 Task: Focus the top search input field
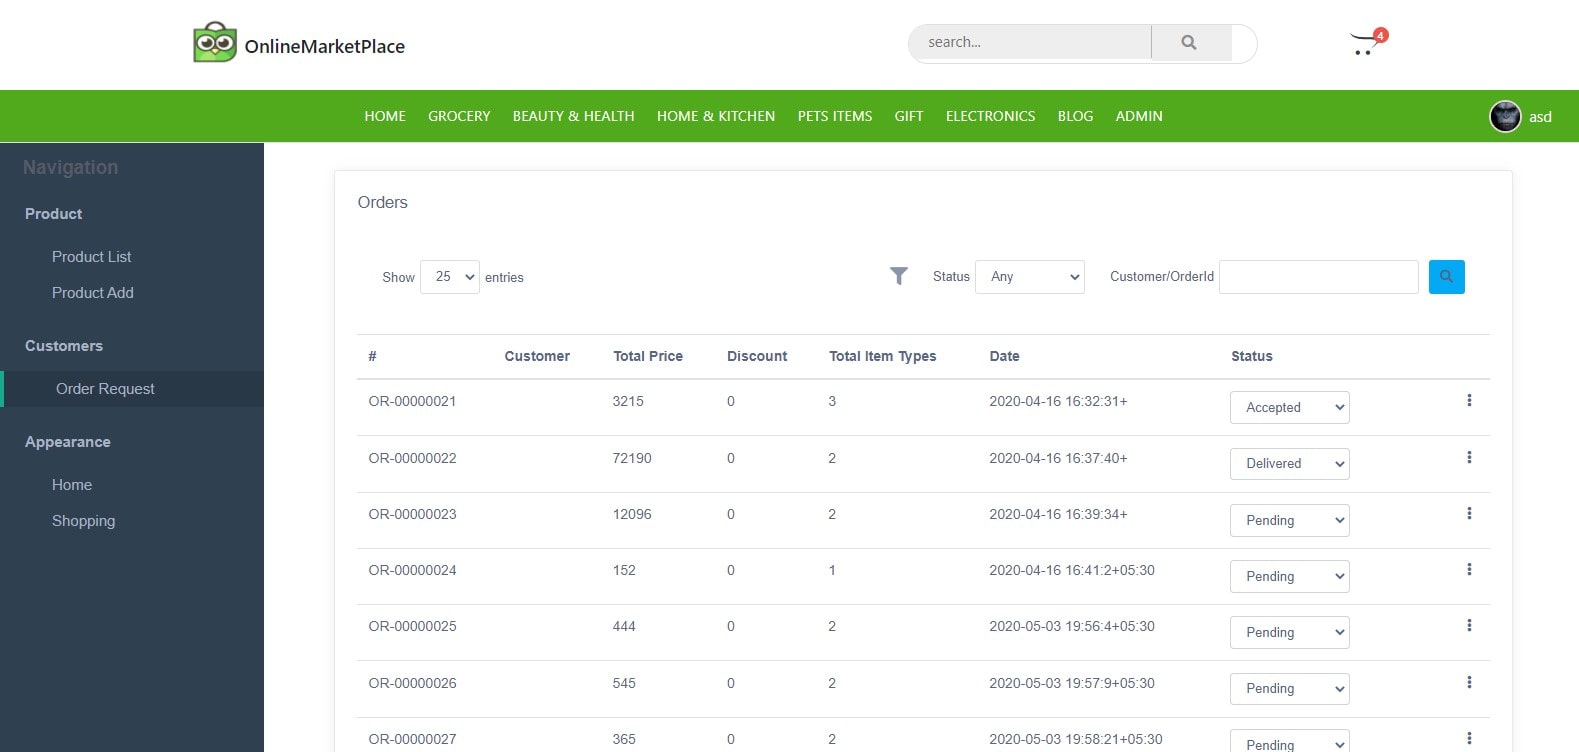(1030, 43)
